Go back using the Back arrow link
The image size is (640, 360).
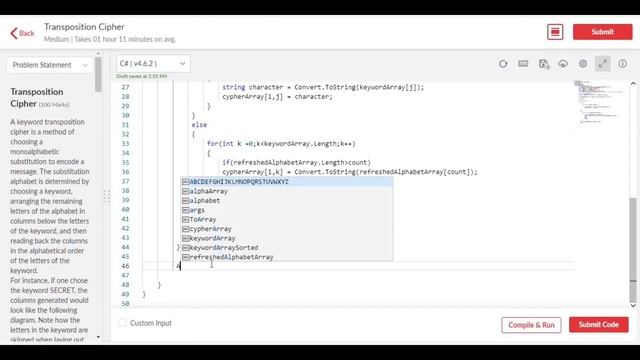pos(22,33)
